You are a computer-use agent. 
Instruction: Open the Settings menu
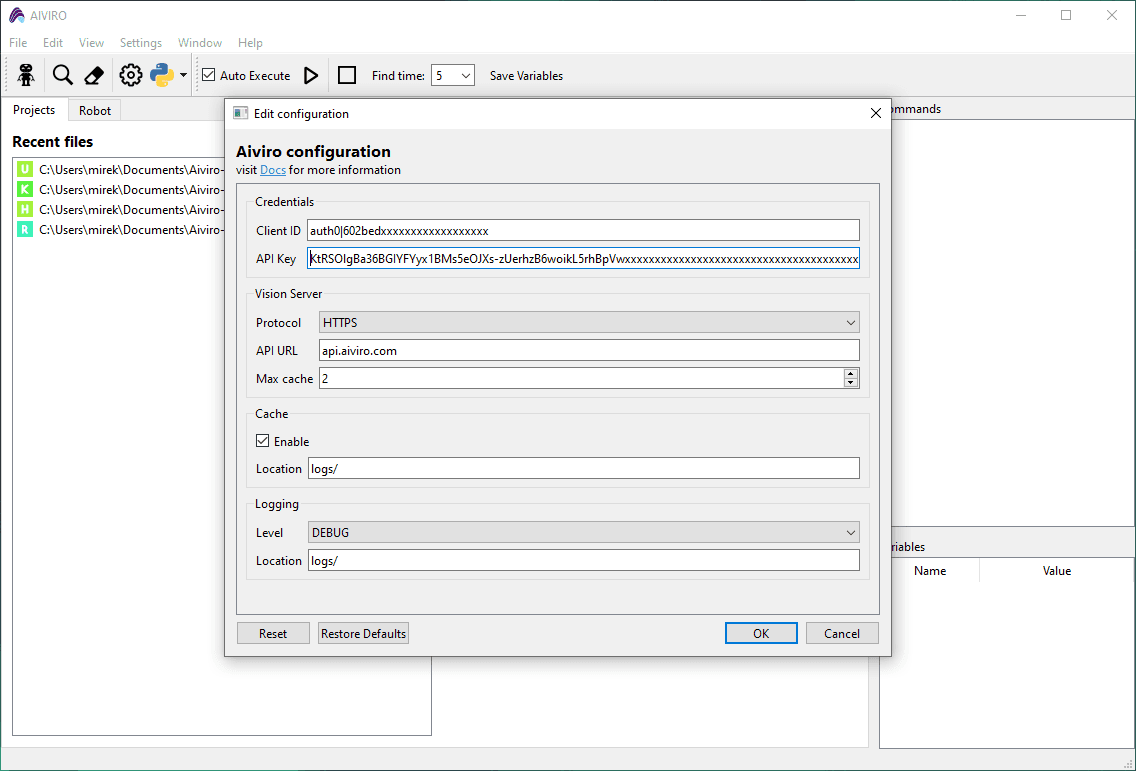pyautogui.click(x=141, y=43)
